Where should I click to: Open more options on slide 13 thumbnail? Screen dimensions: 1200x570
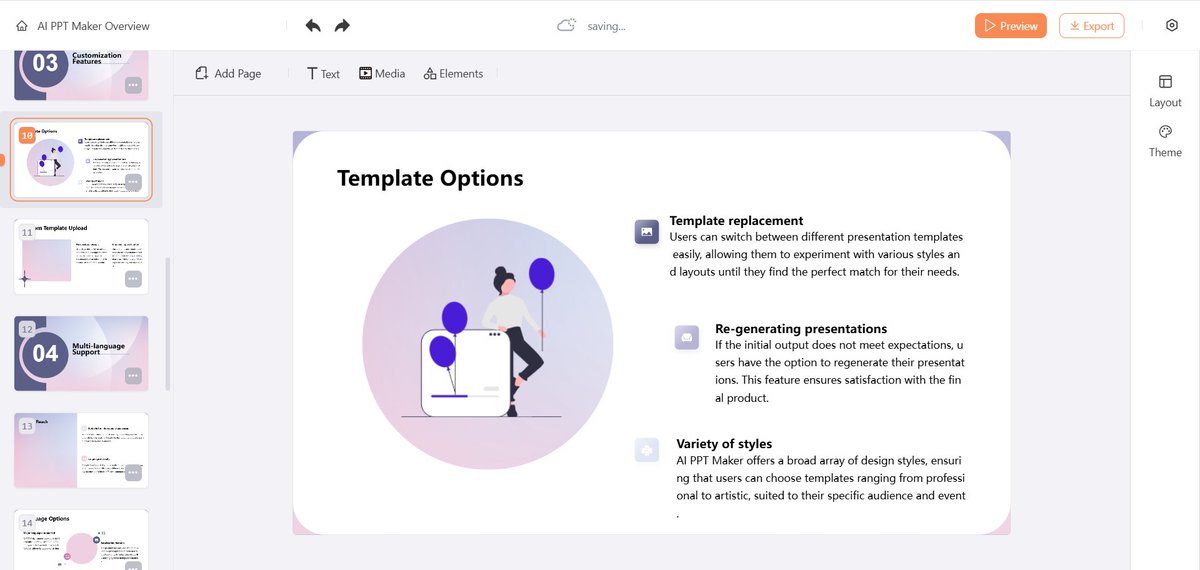pos(133,472)
